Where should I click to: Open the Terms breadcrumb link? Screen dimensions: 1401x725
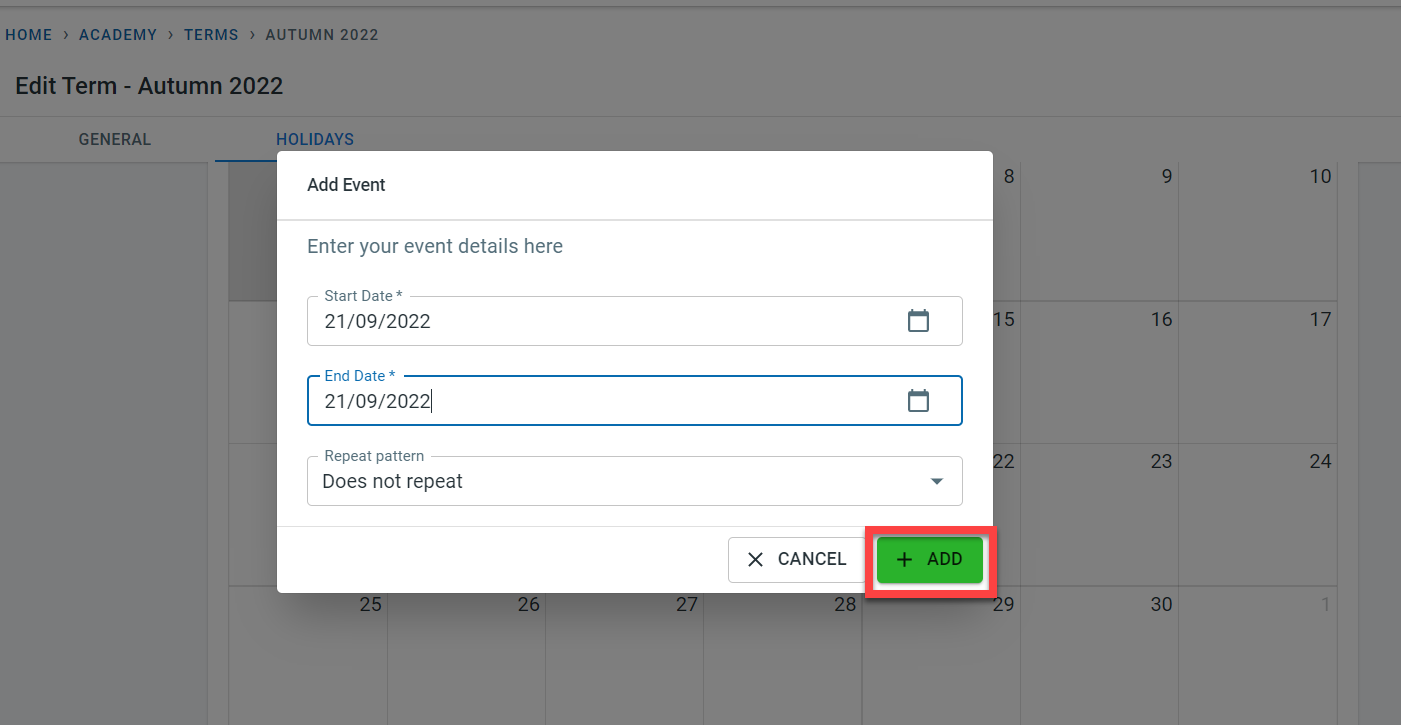point(211,35)
